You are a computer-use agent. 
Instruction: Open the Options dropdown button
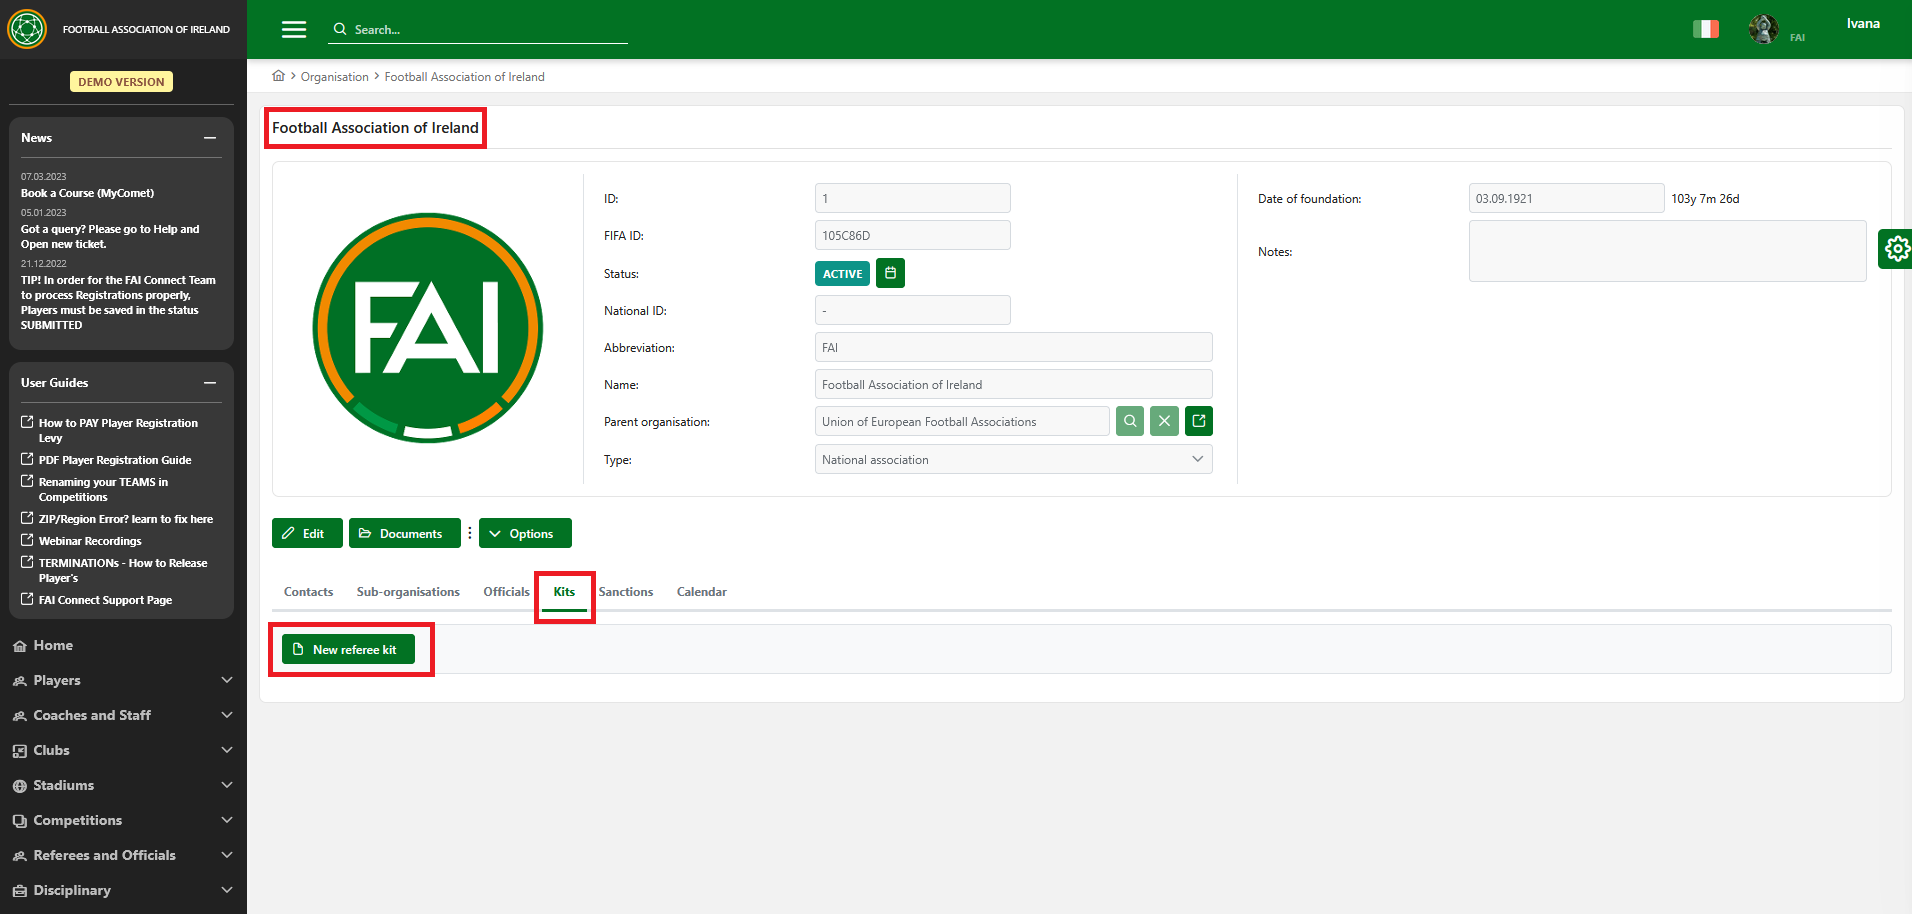525,534
